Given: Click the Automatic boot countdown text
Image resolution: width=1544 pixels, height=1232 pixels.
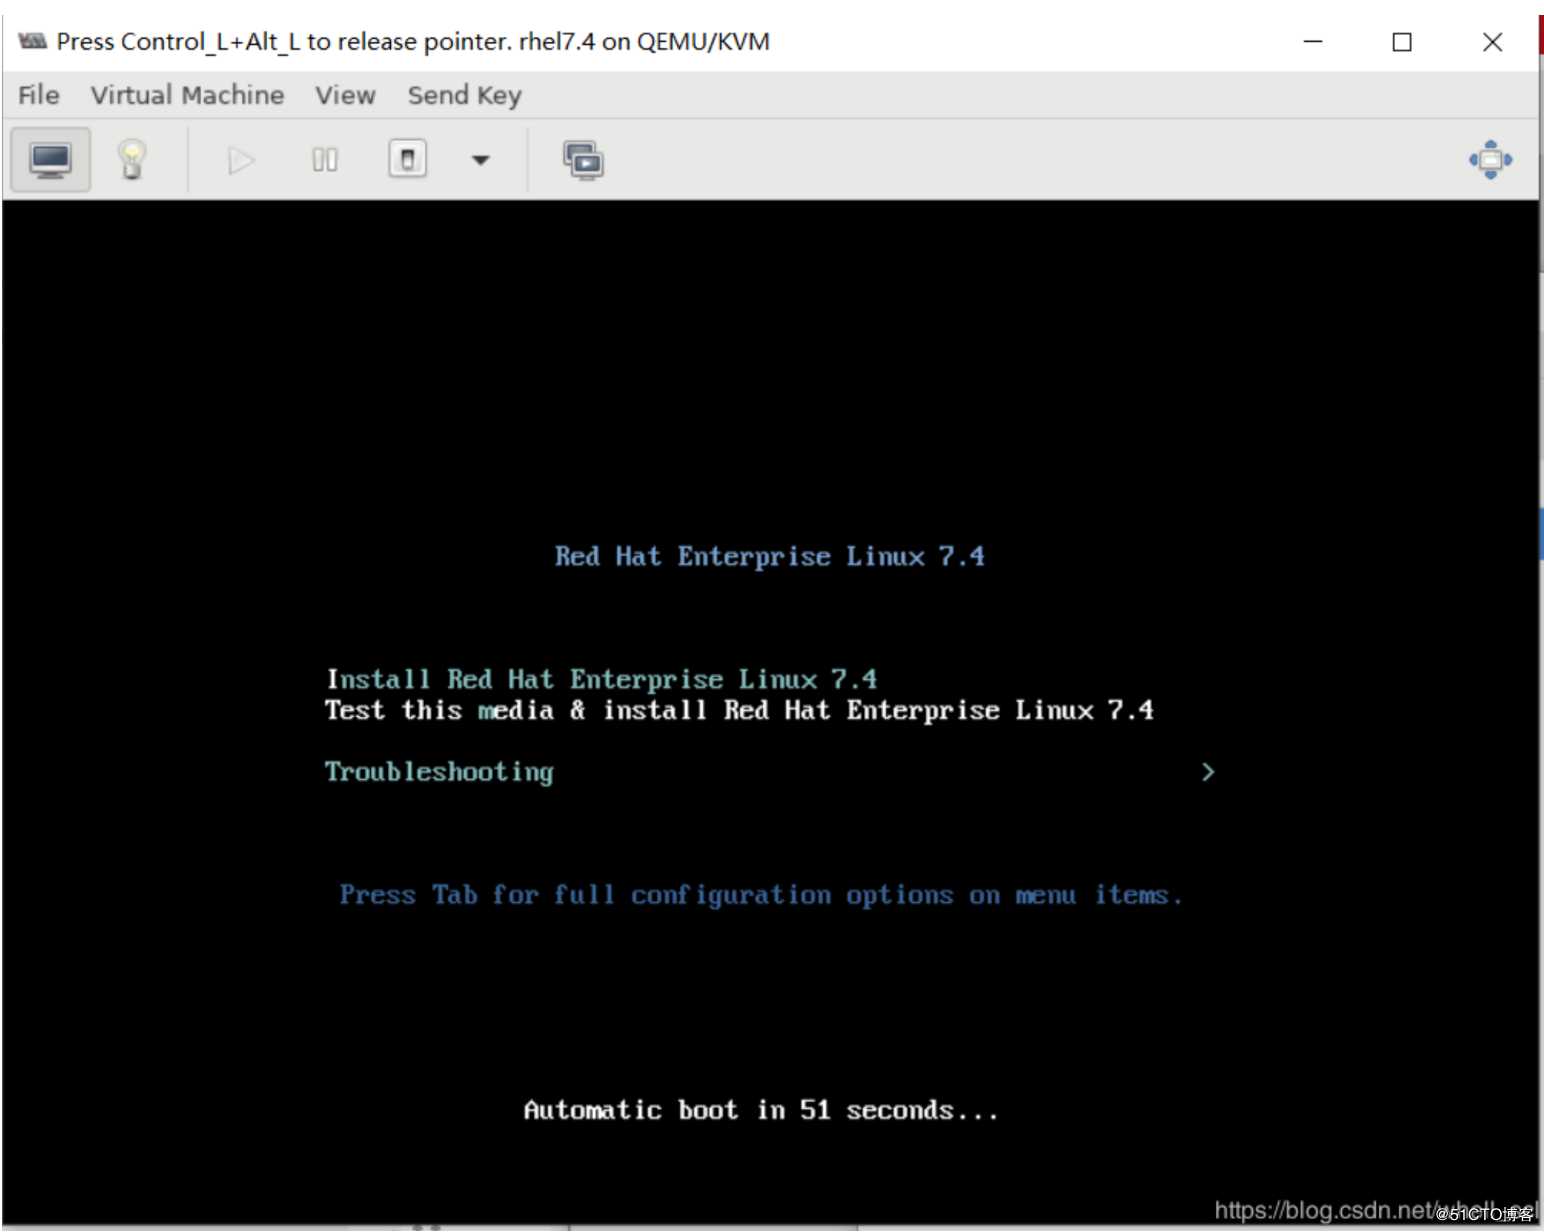Looking at the screenshot, I should [761, 1111].
